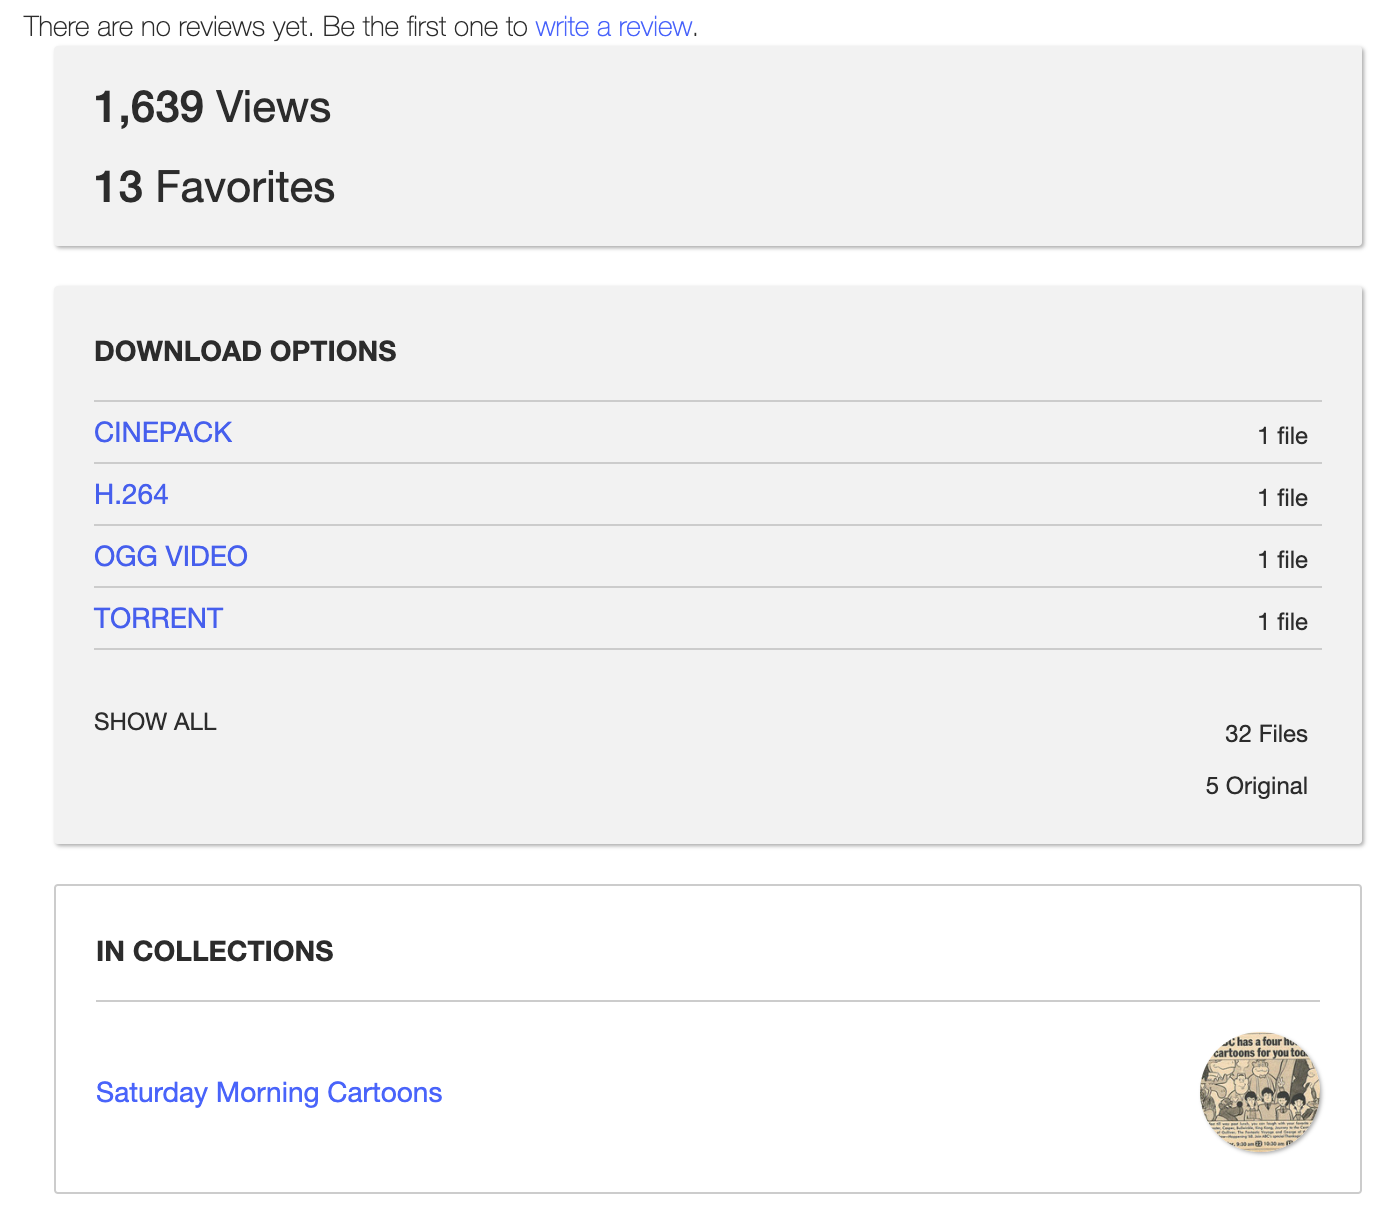Open the Saturday Morning Cartoons collection

[269, 1092]
